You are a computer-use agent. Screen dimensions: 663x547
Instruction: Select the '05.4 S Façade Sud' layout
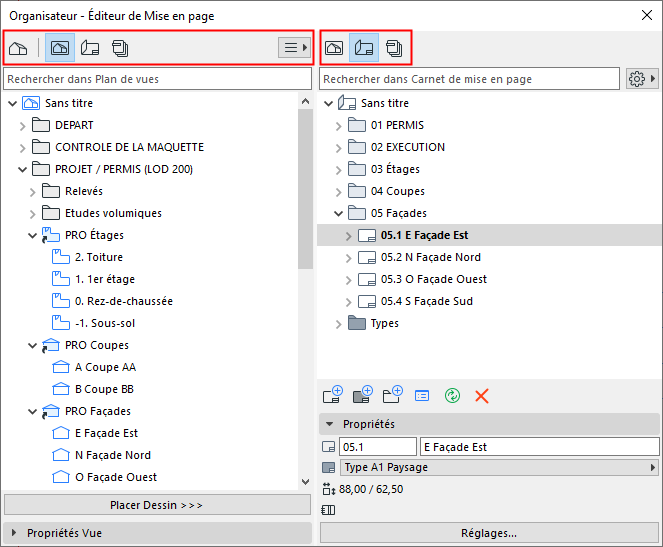tap(427, 301)
